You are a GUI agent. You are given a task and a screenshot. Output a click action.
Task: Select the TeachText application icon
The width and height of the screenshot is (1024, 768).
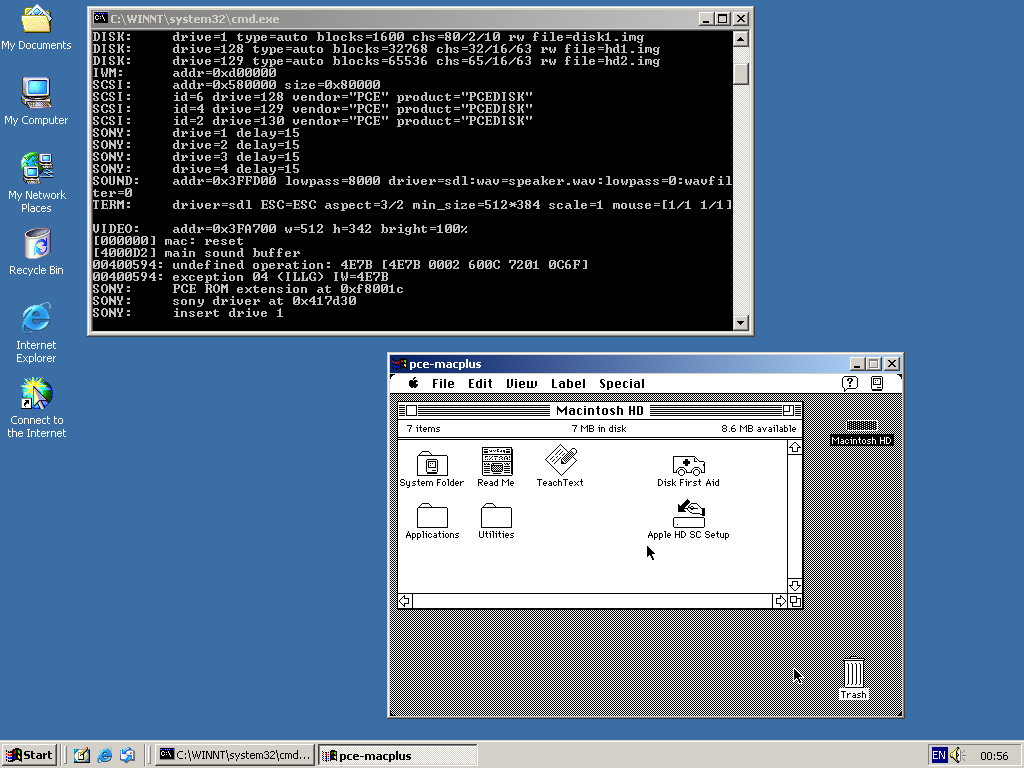[560, 460]
